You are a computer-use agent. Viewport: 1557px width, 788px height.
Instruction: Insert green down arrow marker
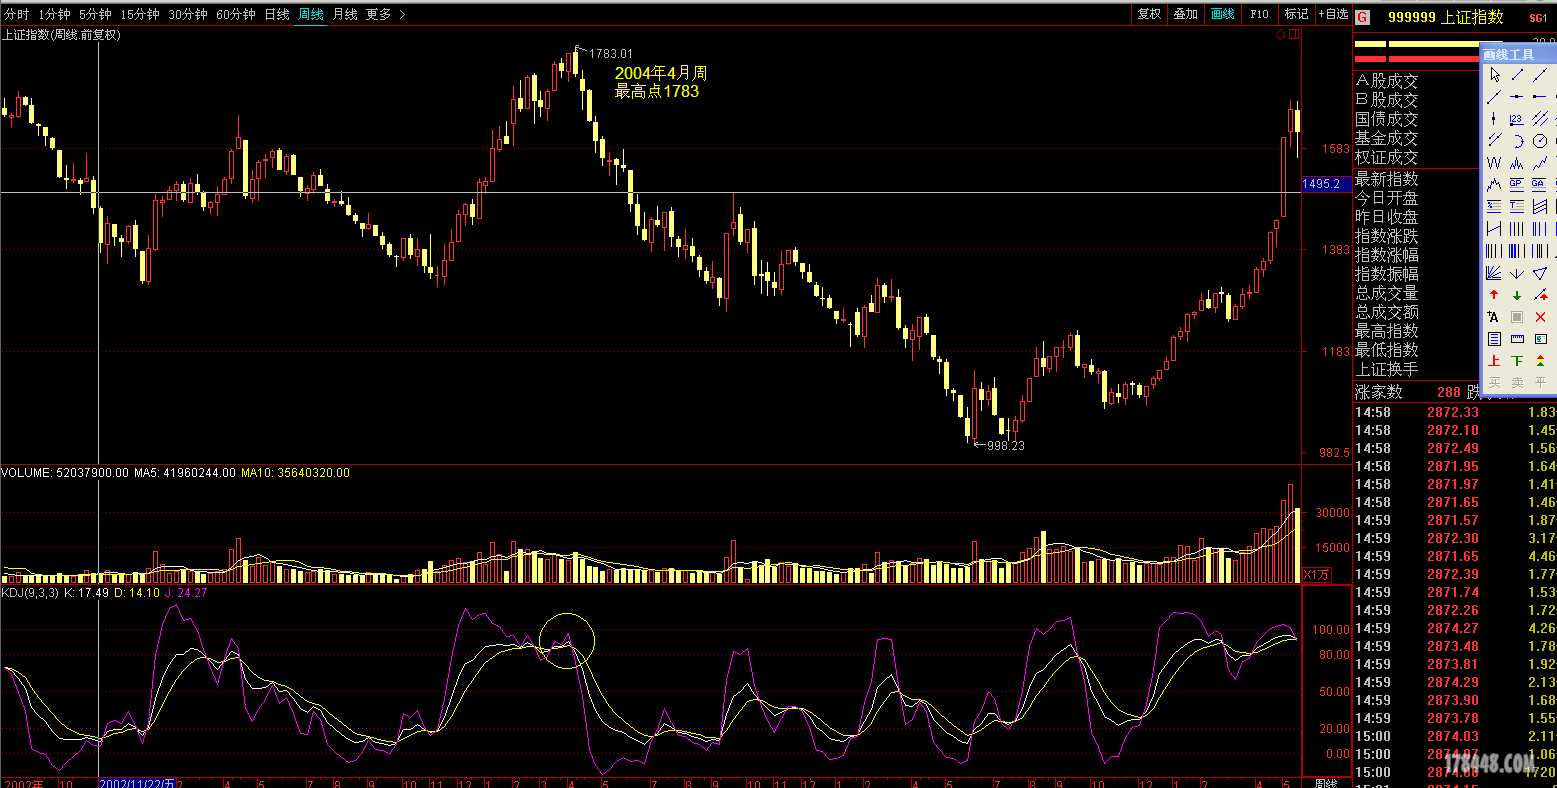tap(1517, 295)
